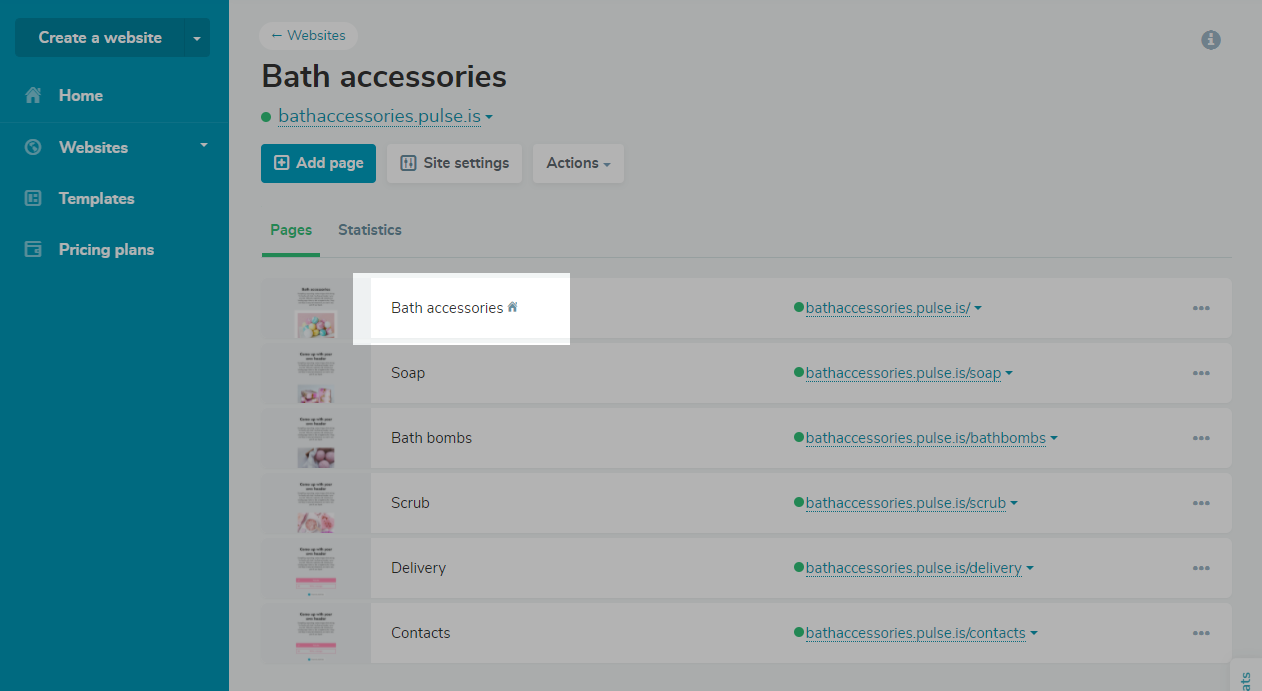The image size is (1262, 691).
Task: Expand the Websites sidebar menu arrow
Action: pos(204,145)
